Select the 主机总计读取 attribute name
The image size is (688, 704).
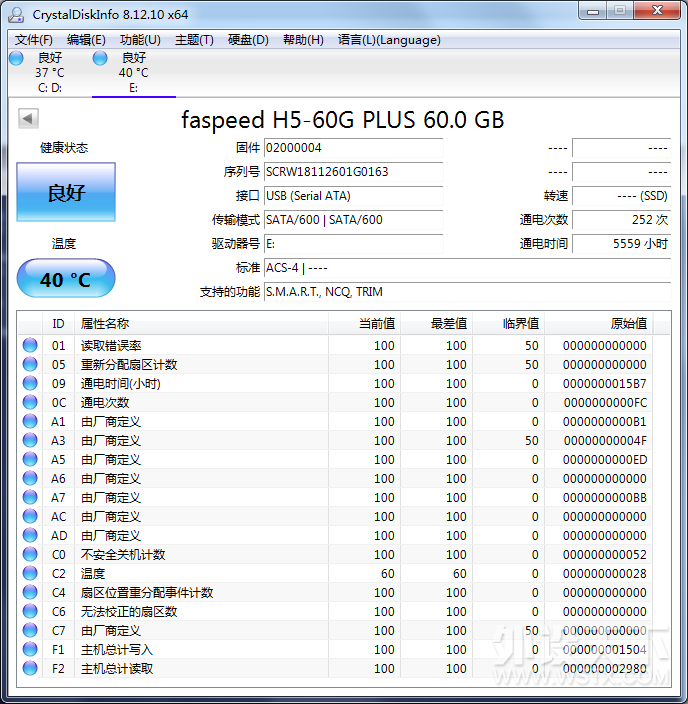[117, 669]
